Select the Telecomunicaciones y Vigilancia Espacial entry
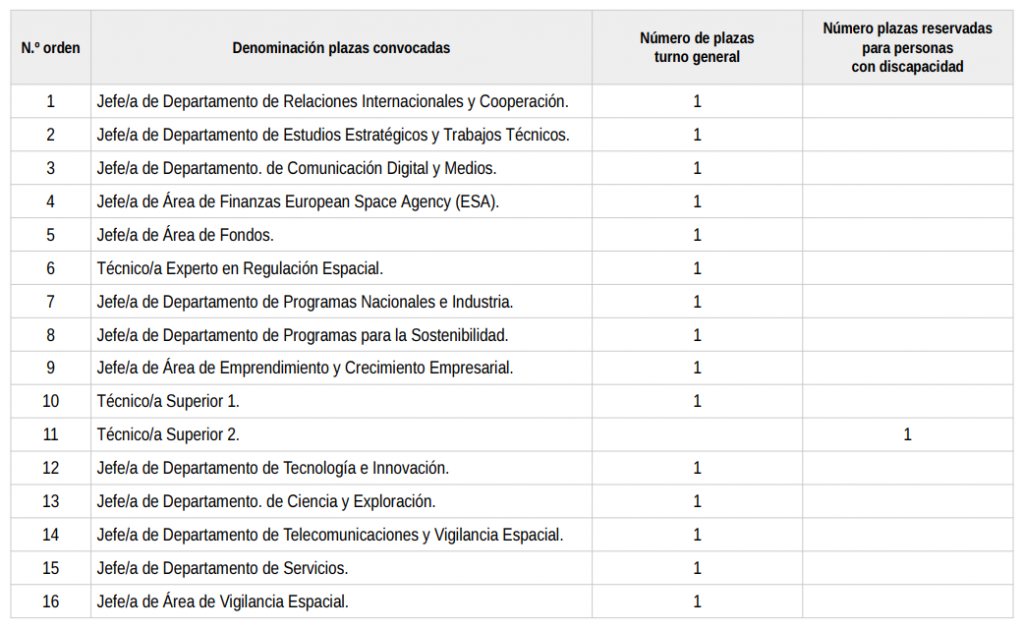Screen dimensions: 1024x629 (x=330, y=535)
